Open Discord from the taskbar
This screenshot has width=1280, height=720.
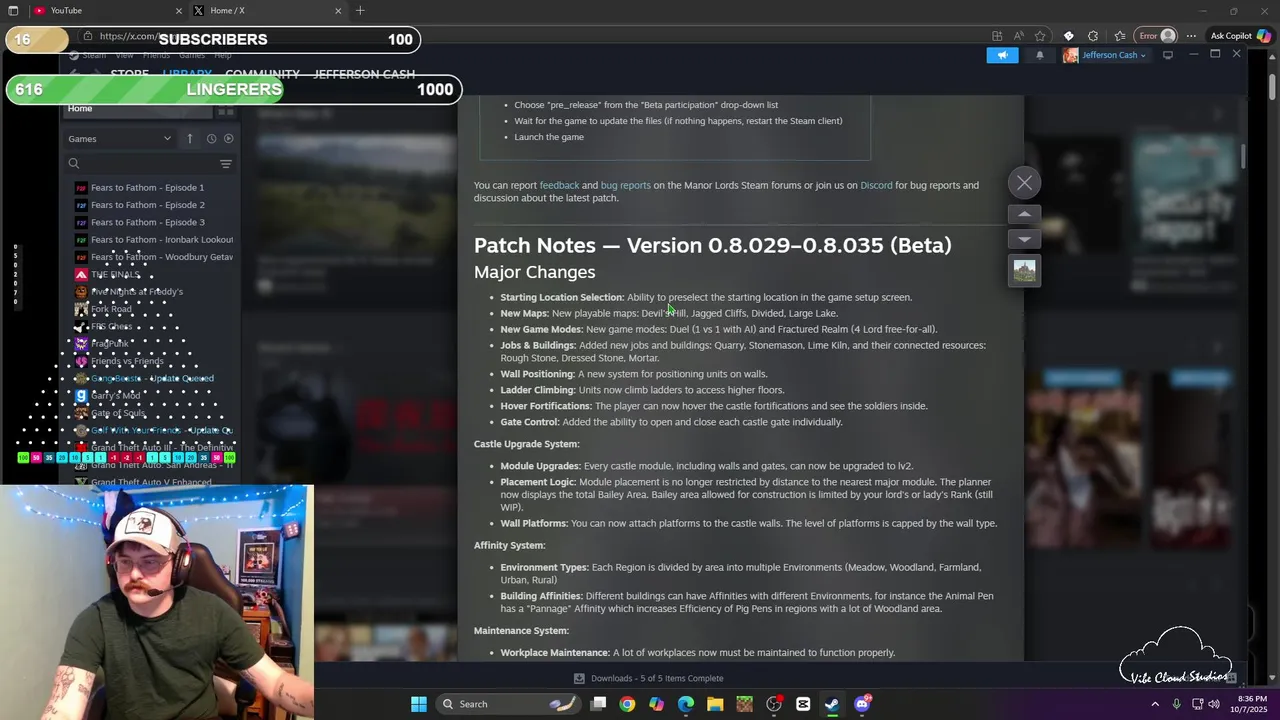[x=862, y=704]
